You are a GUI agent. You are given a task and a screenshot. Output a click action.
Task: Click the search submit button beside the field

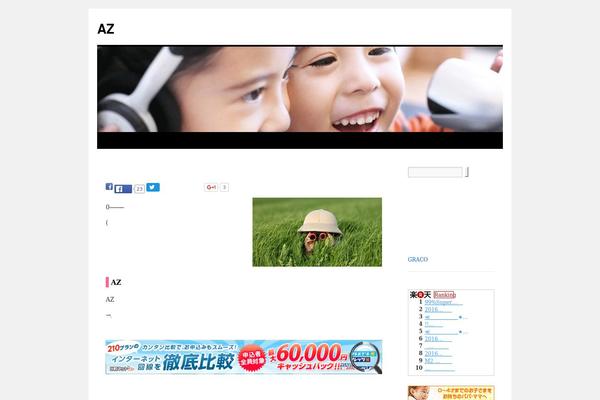click(467, 172)
